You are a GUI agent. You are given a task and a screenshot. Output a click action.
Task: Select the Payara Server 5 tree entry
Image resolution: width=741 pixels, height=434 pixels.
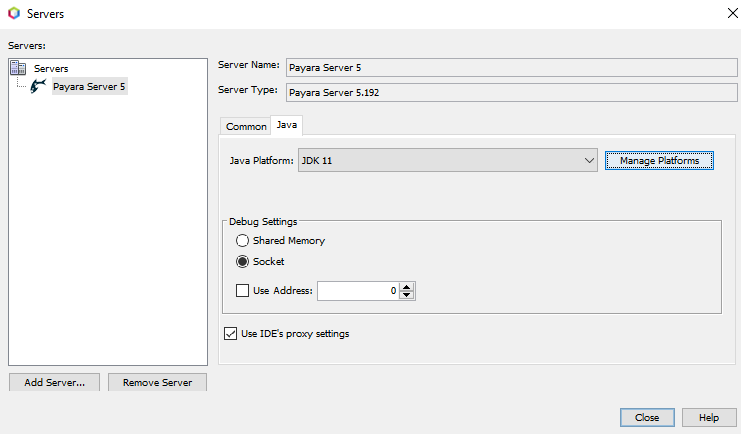tap(89, 87)
